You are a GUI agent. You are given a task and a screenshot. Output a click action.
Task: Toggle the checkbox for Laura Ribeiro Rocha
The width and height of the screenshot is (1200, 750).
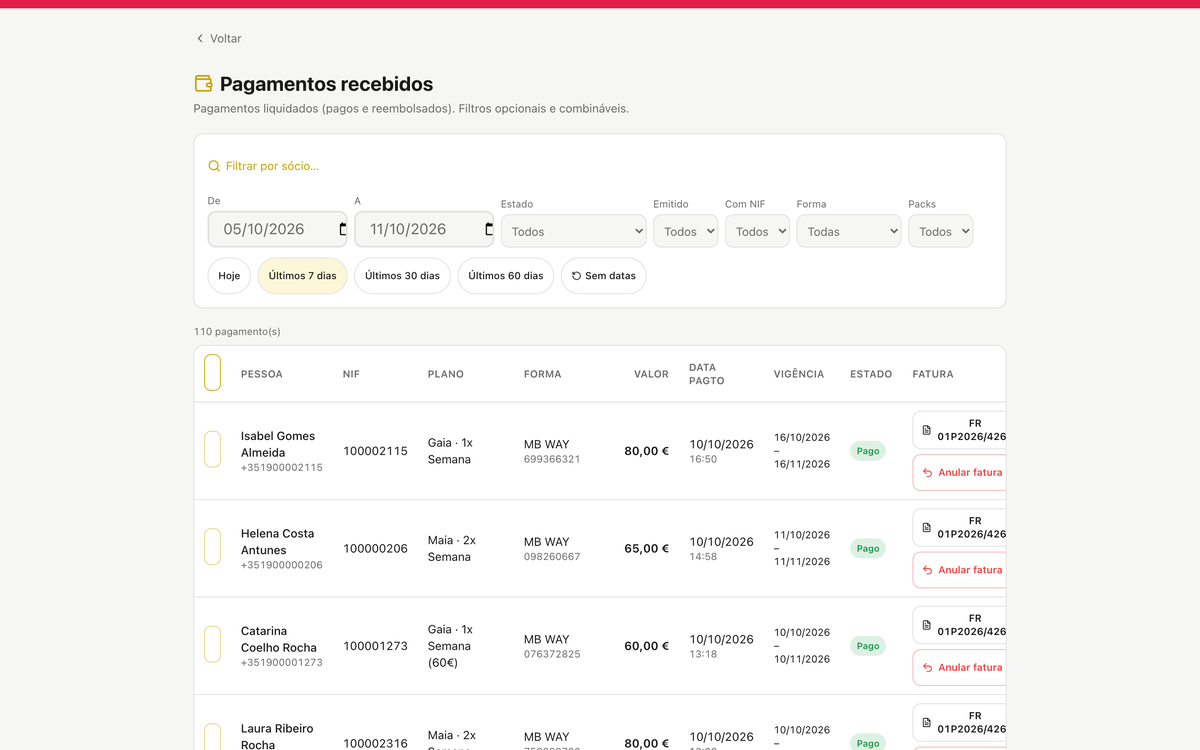pos(212,737)
